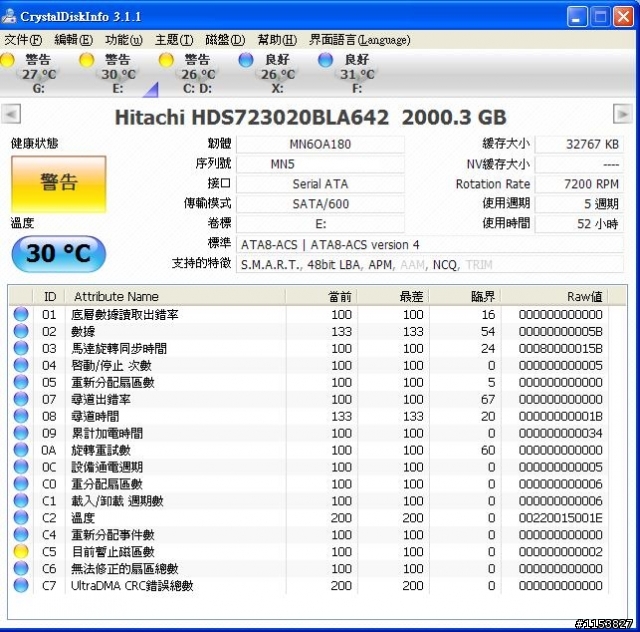Image resolution: width=640 pixels, height=632 pixels.
Task: Click raw value 00220015001E
Action: tap(560, 518)
